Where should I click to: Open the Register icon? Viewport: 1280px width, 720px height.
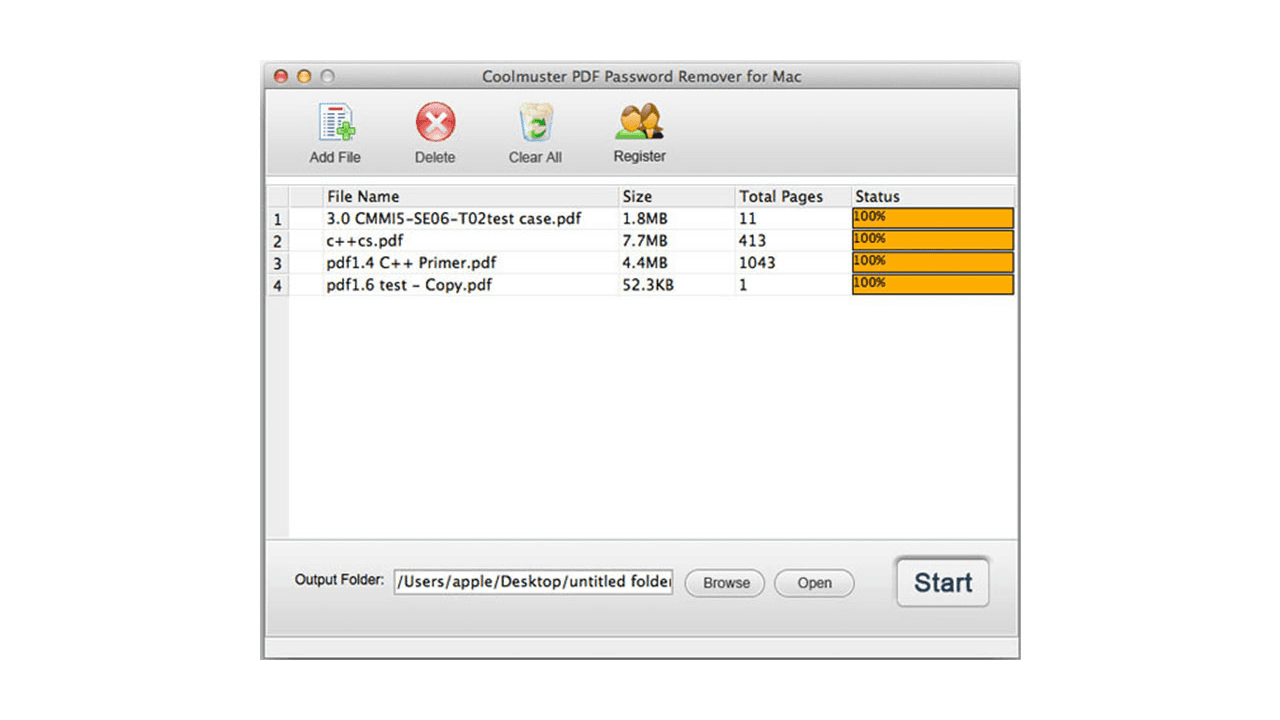639,122
